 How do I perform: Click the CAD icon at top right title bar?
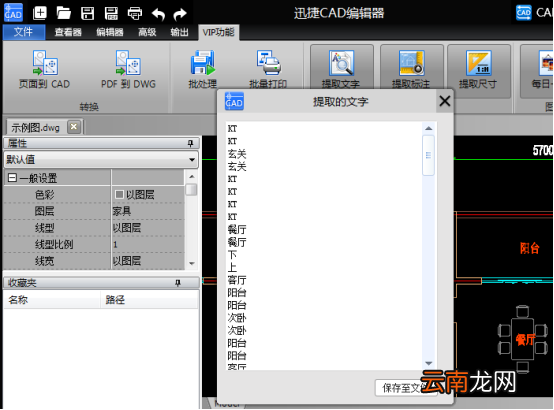coord(524,13)
